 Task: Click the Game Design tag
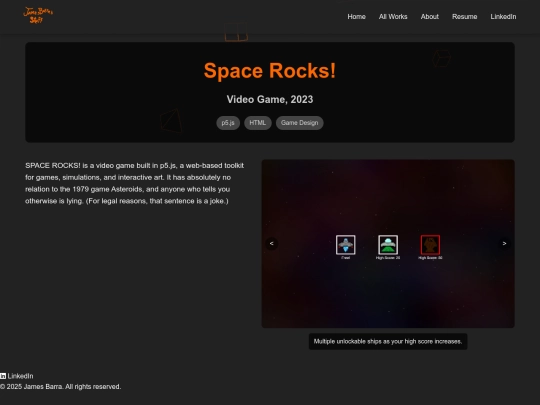pos(299,123)
